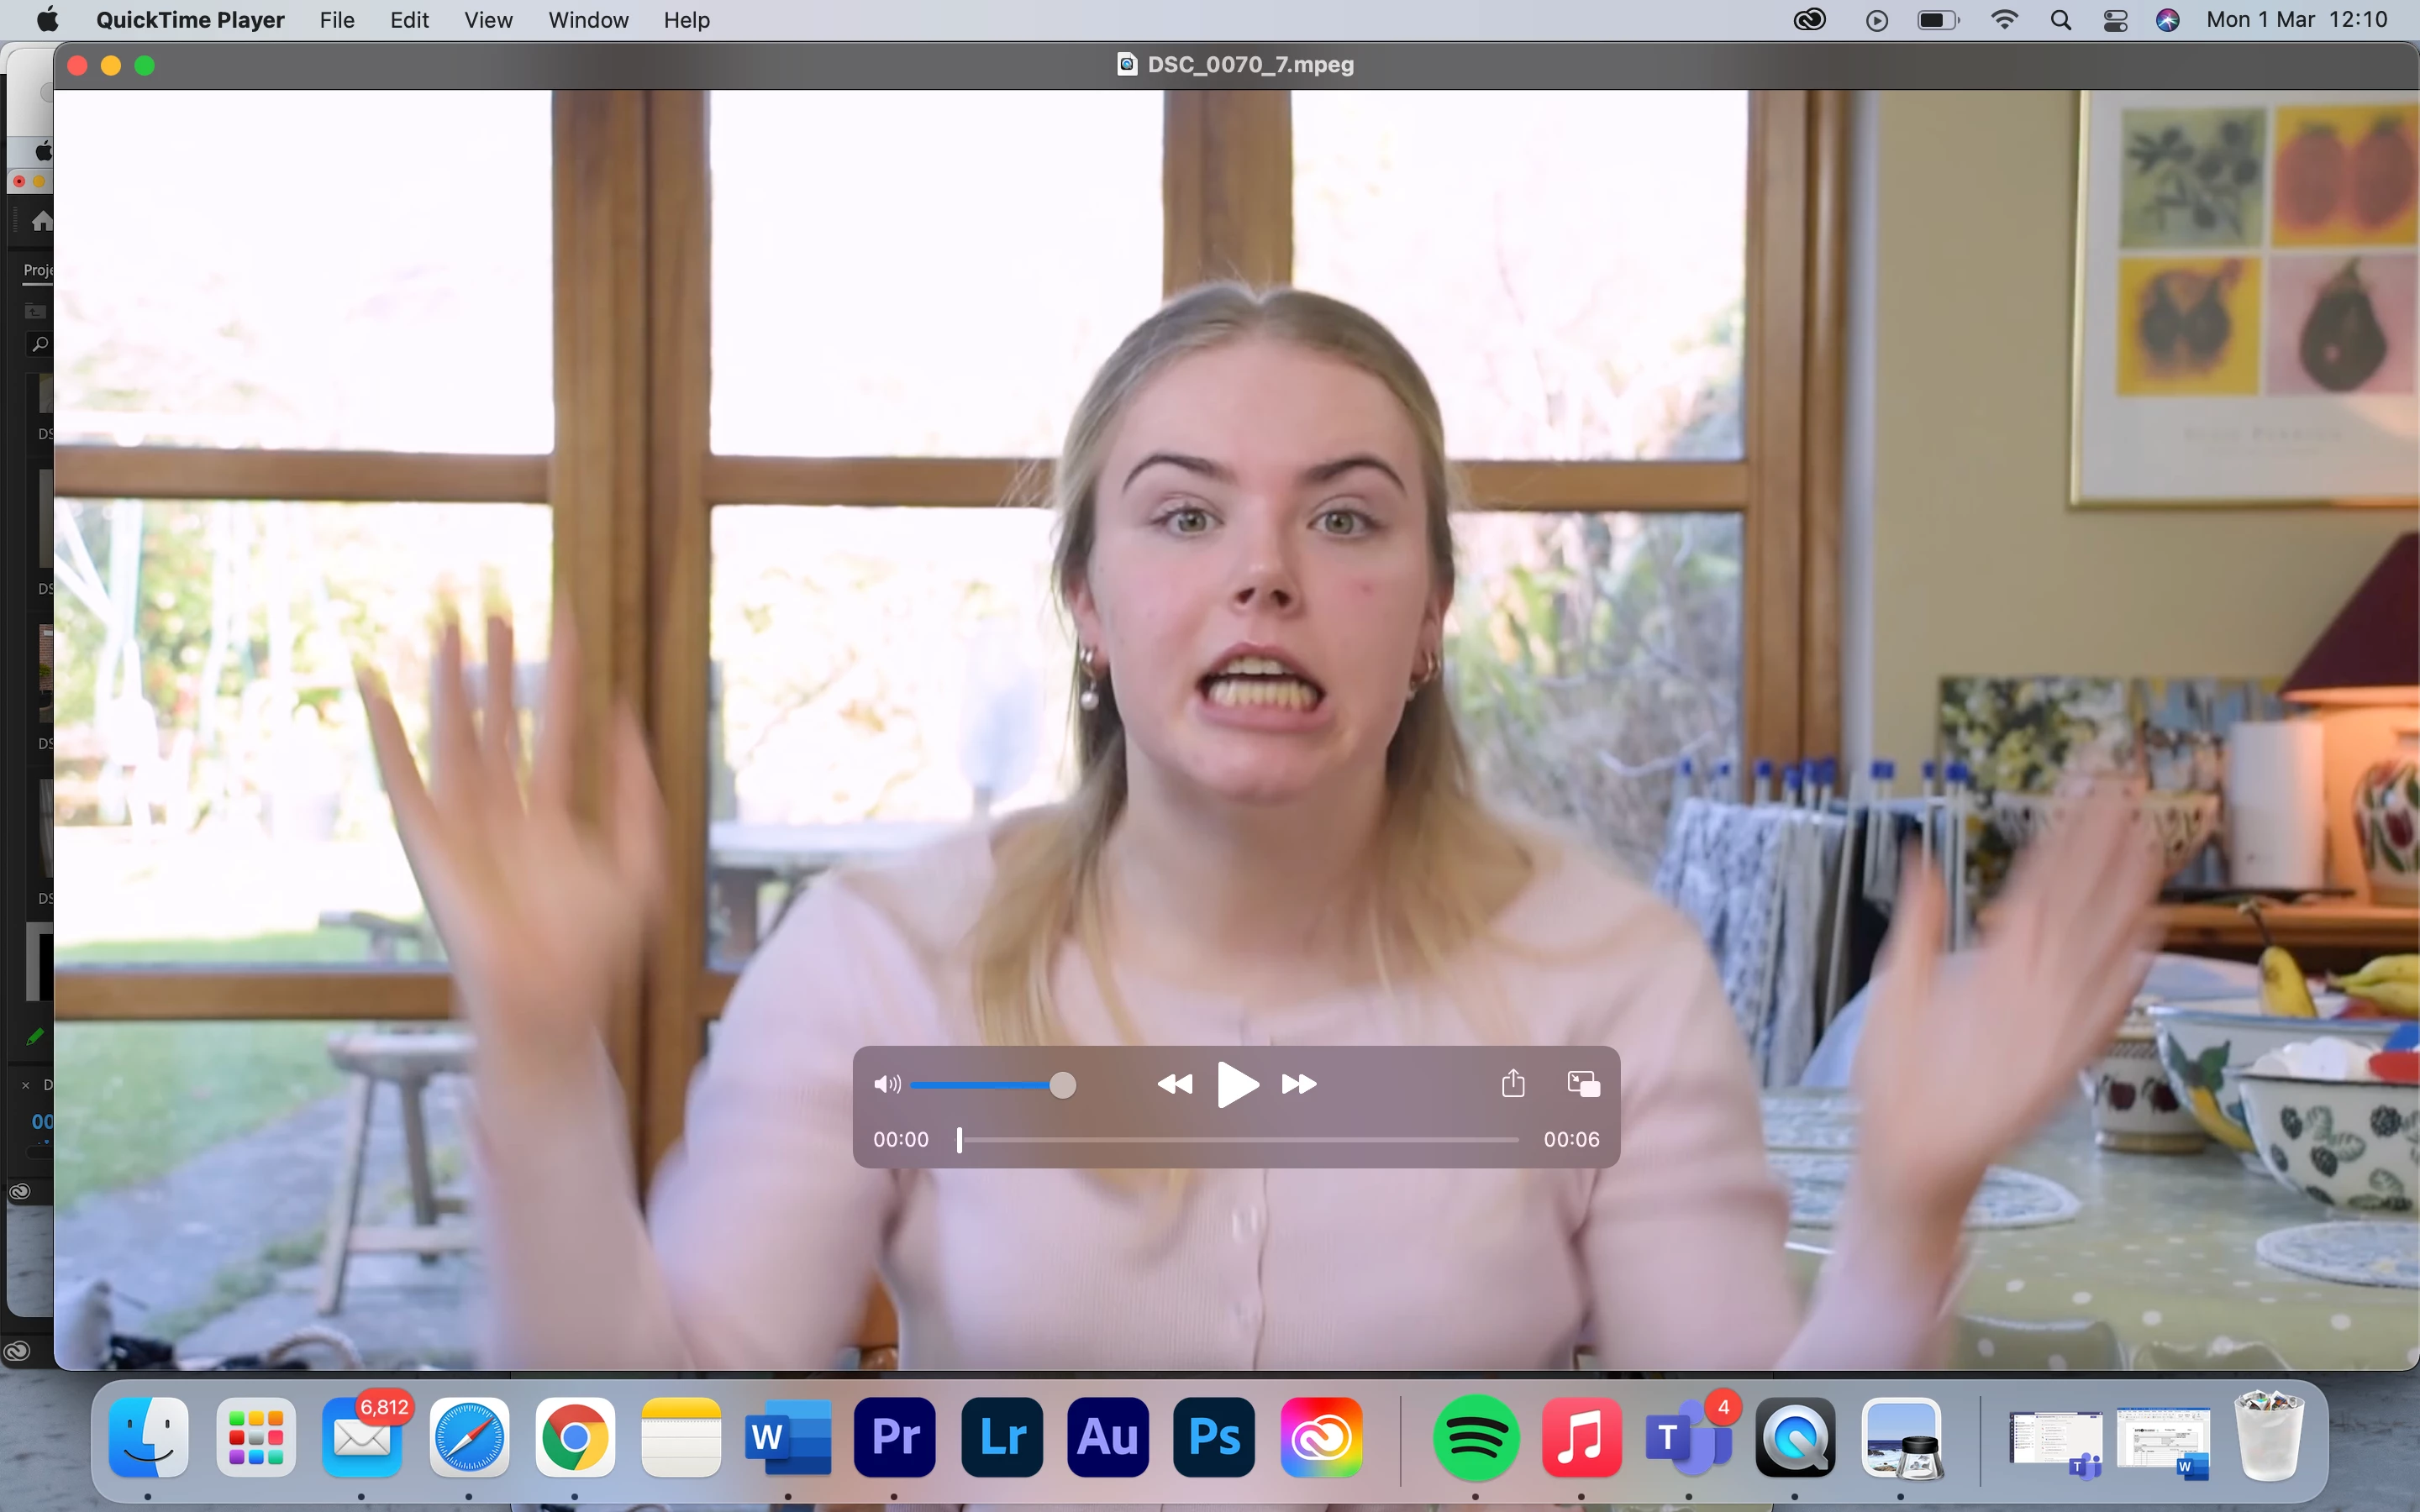Open Control Center in menu bar

coord(2115,20)
